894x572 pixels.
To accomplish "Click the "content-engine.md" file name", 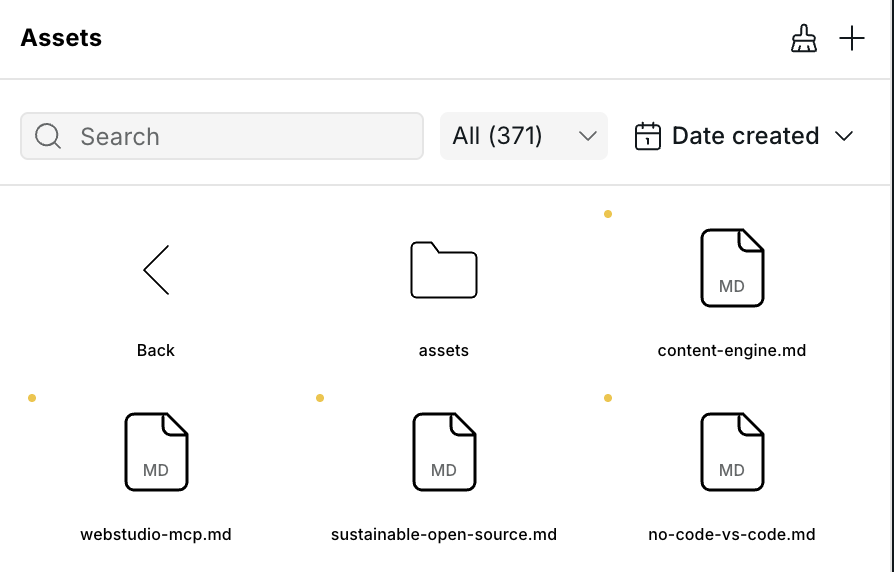I will click(x=732, y=350).
